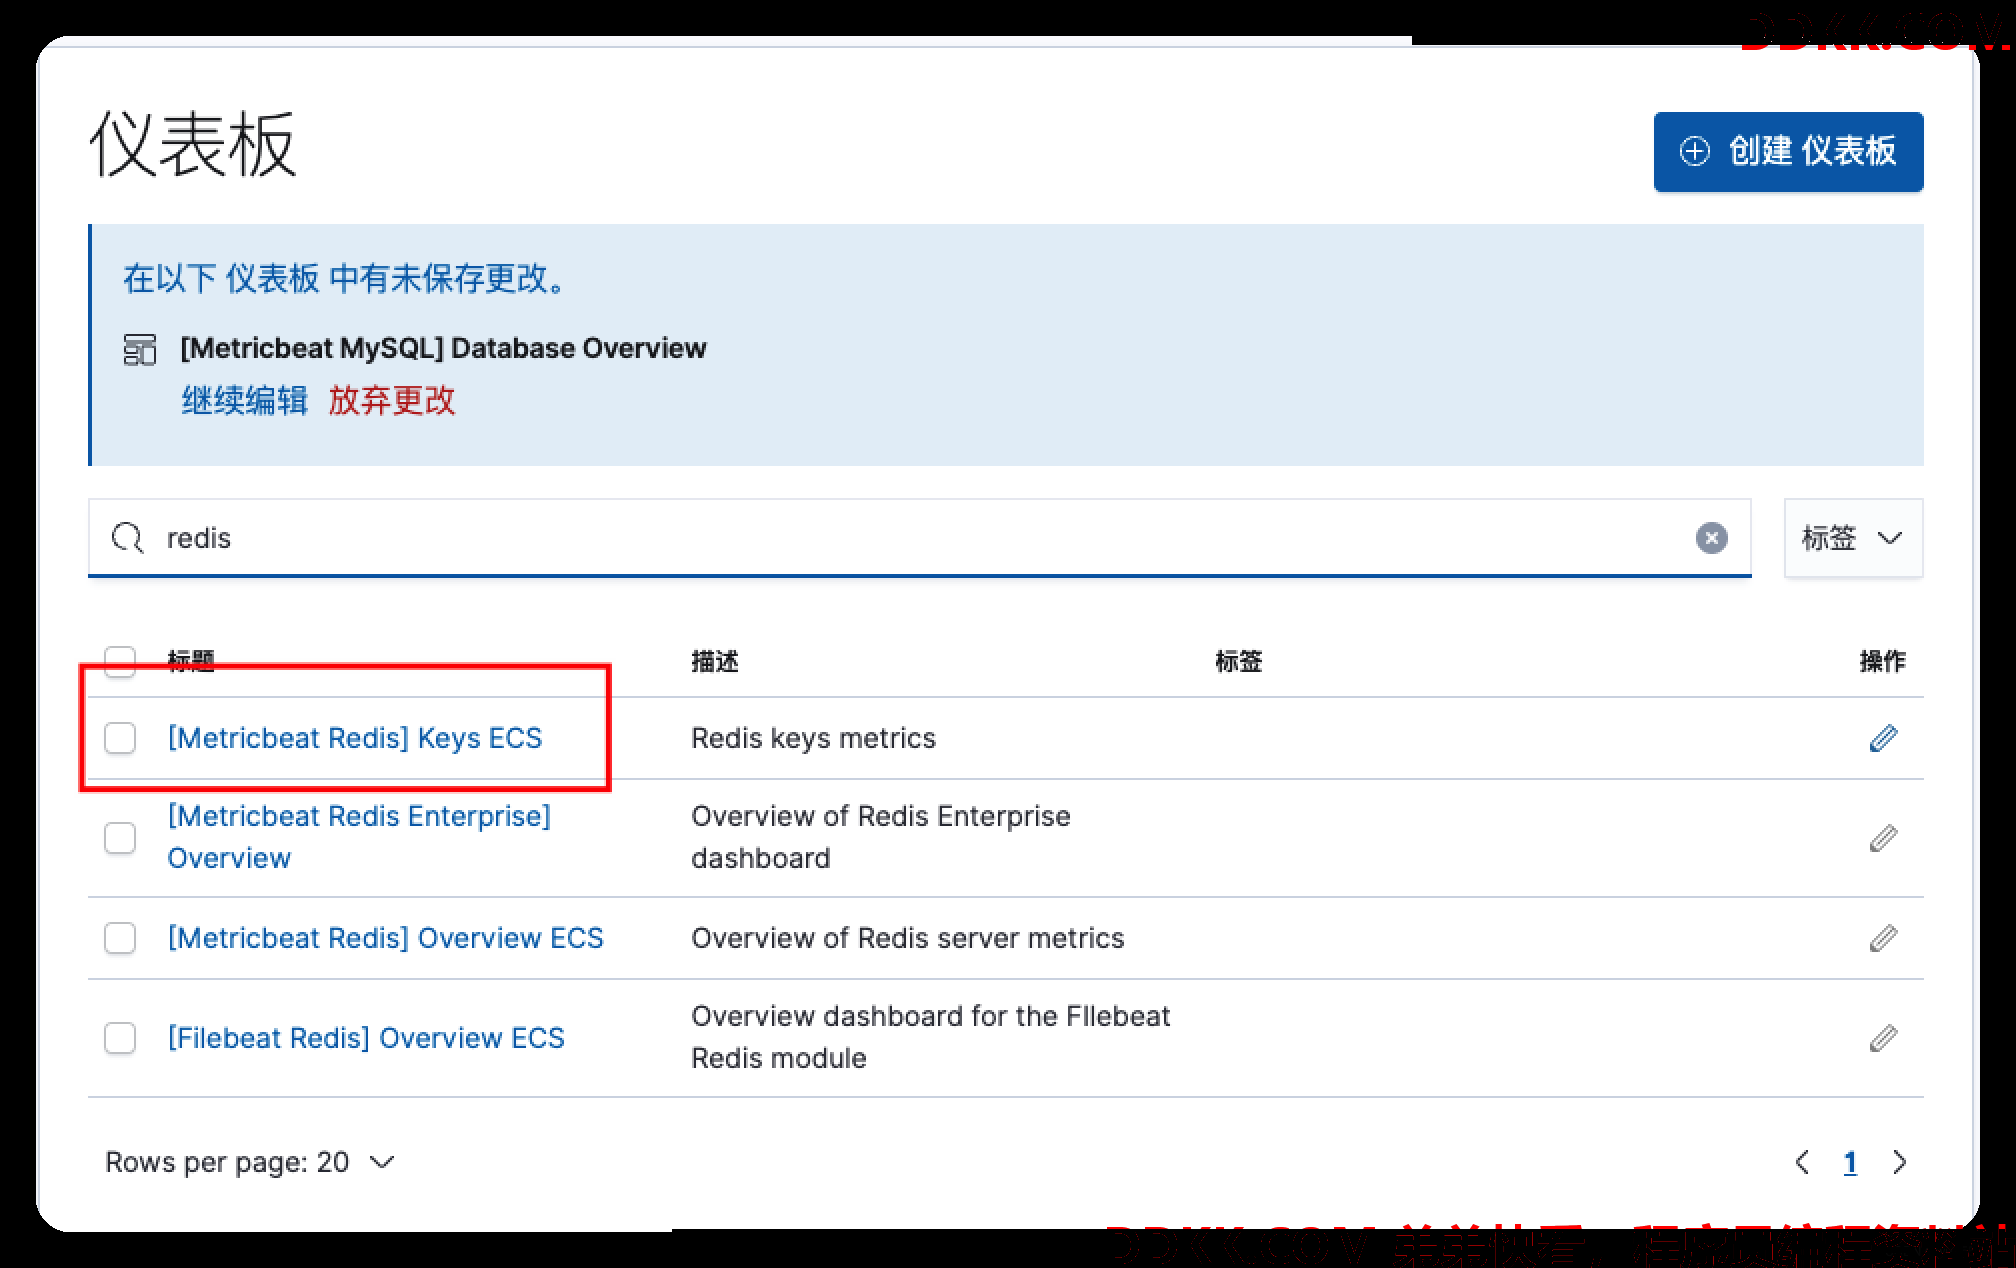Click the magnifier search icon

128,538
